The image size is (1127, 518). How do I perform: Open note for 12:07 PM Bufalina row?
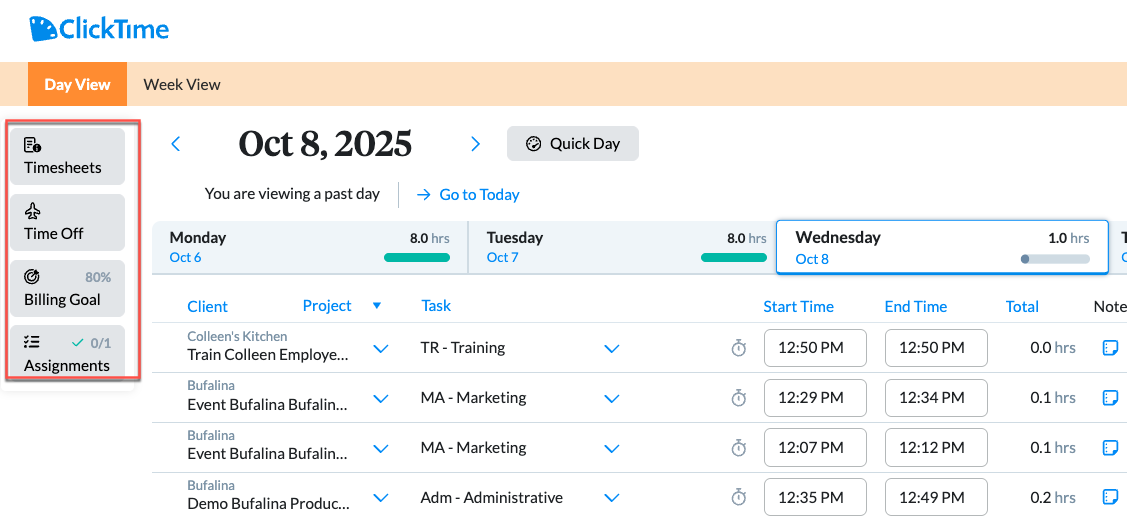1110,448
